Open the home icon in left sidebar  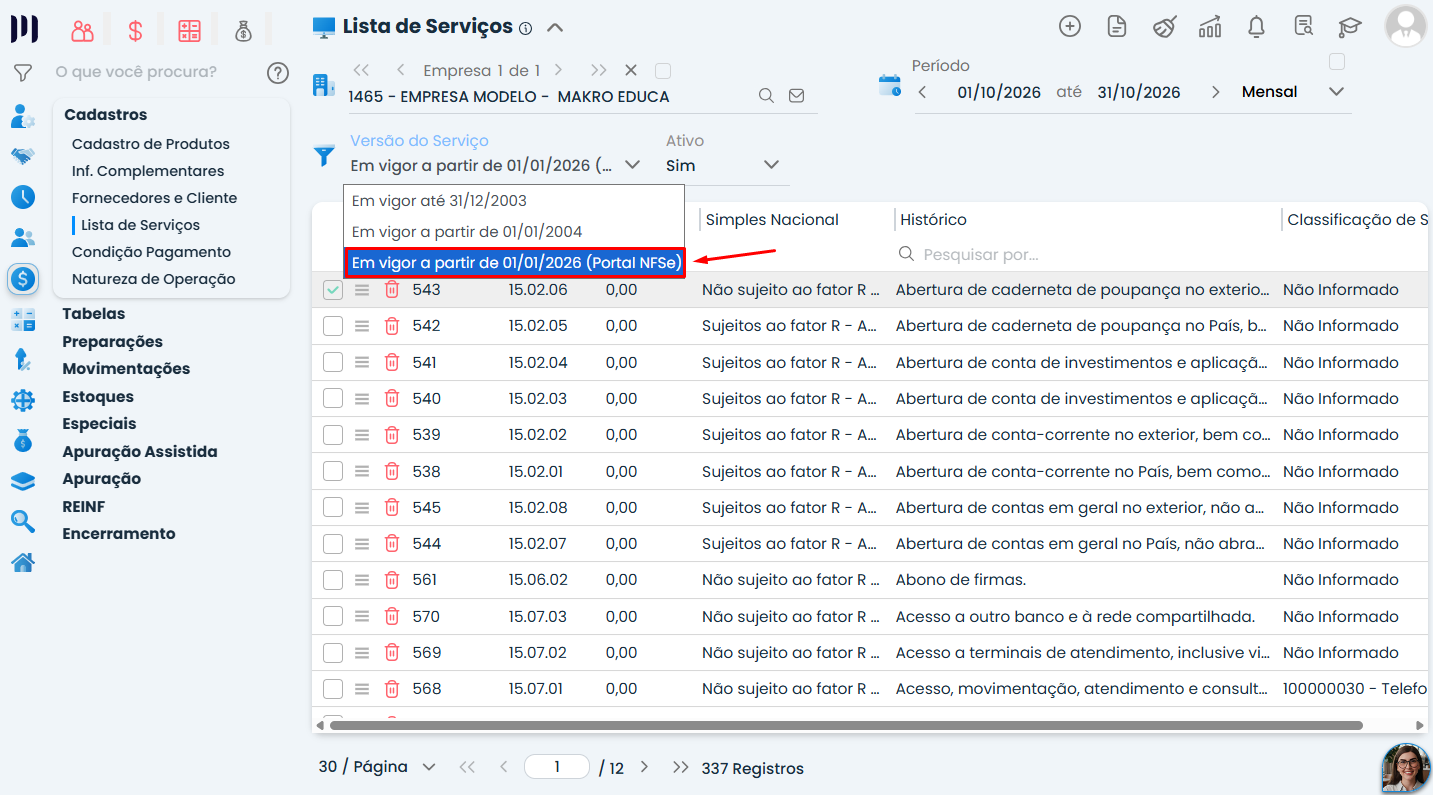pyautogui.click(x=23, y=563)
